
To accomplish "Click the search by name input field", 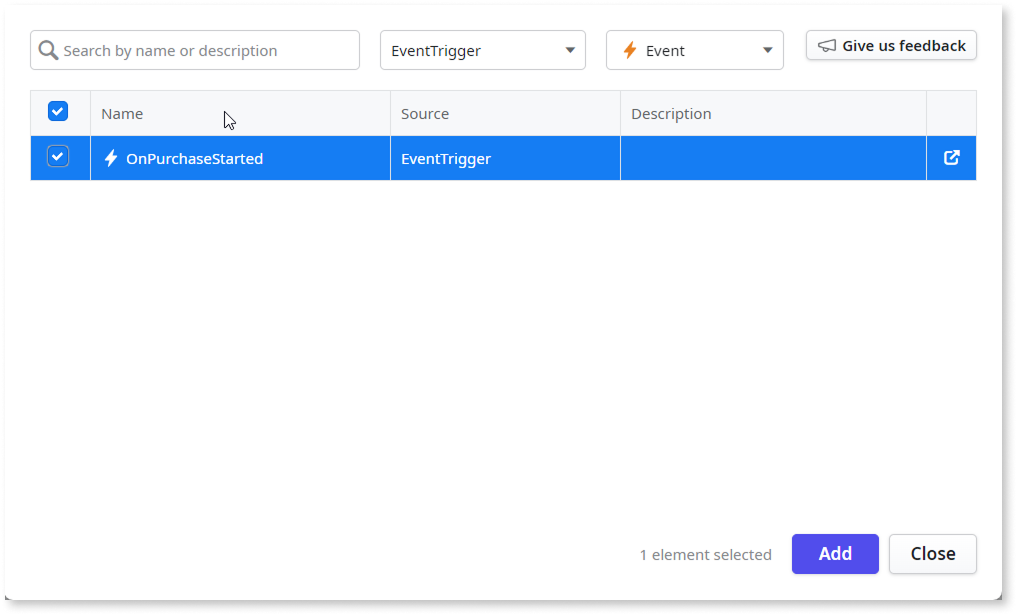I will pos(195,50).
